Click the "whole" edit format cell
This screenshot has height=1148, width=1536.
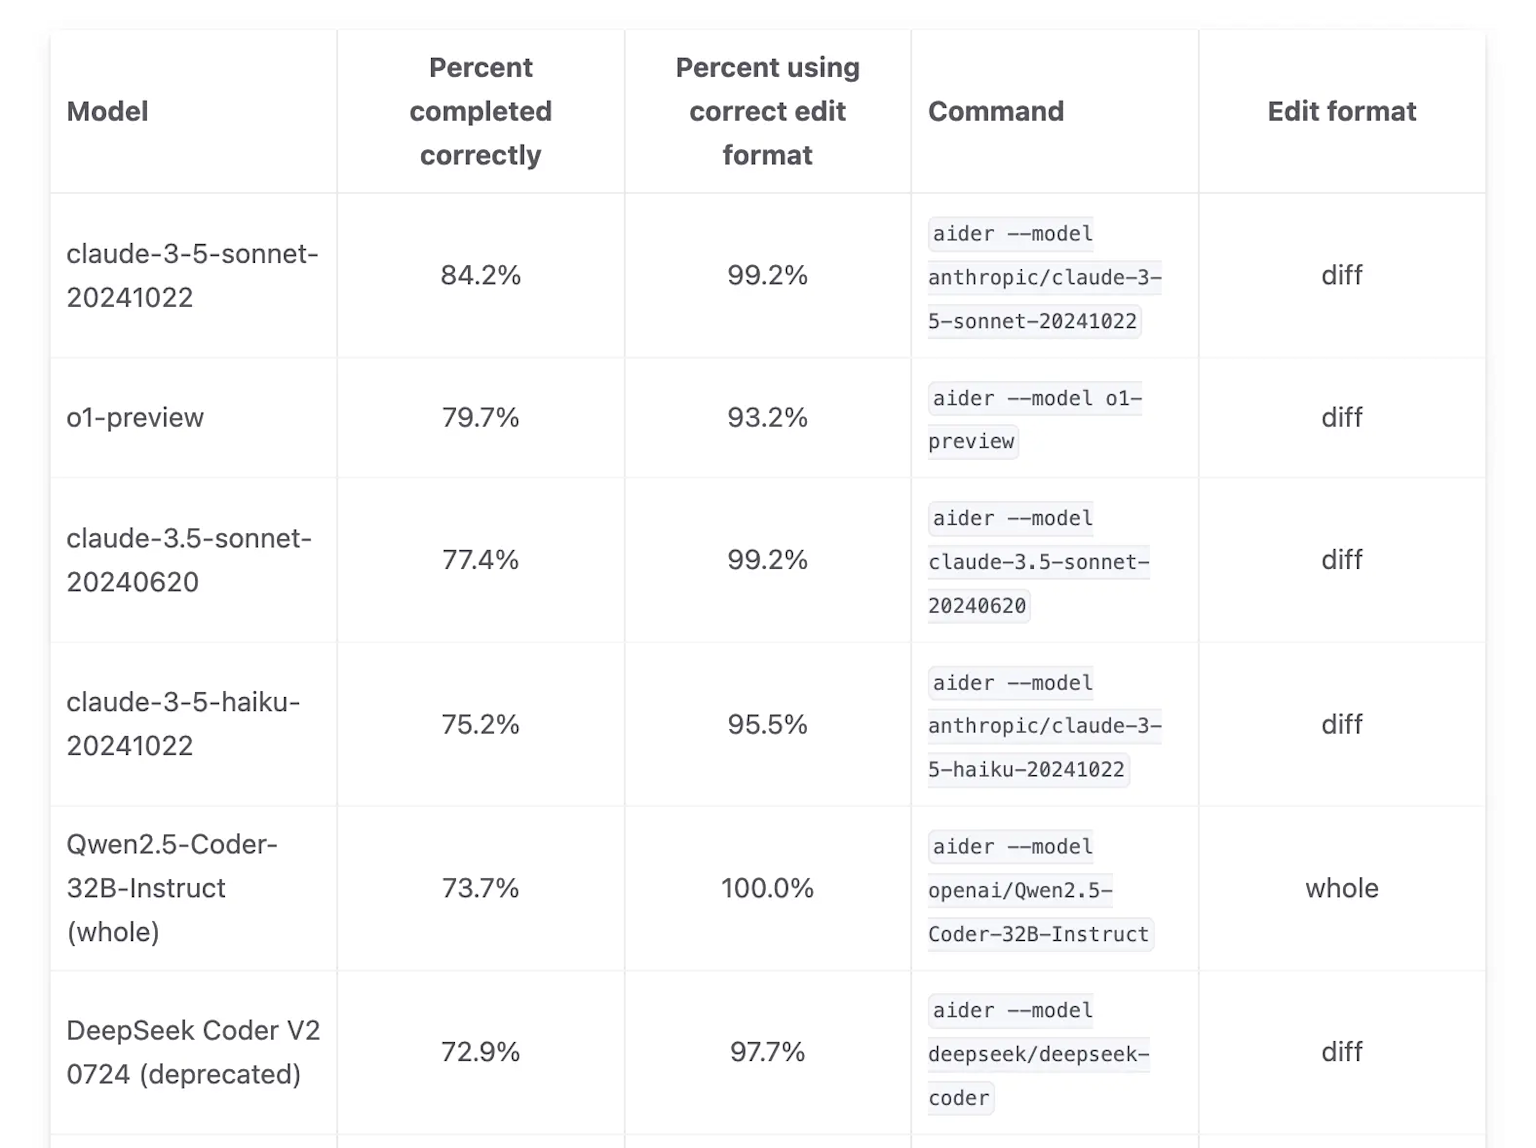(x=1341, y=888)
